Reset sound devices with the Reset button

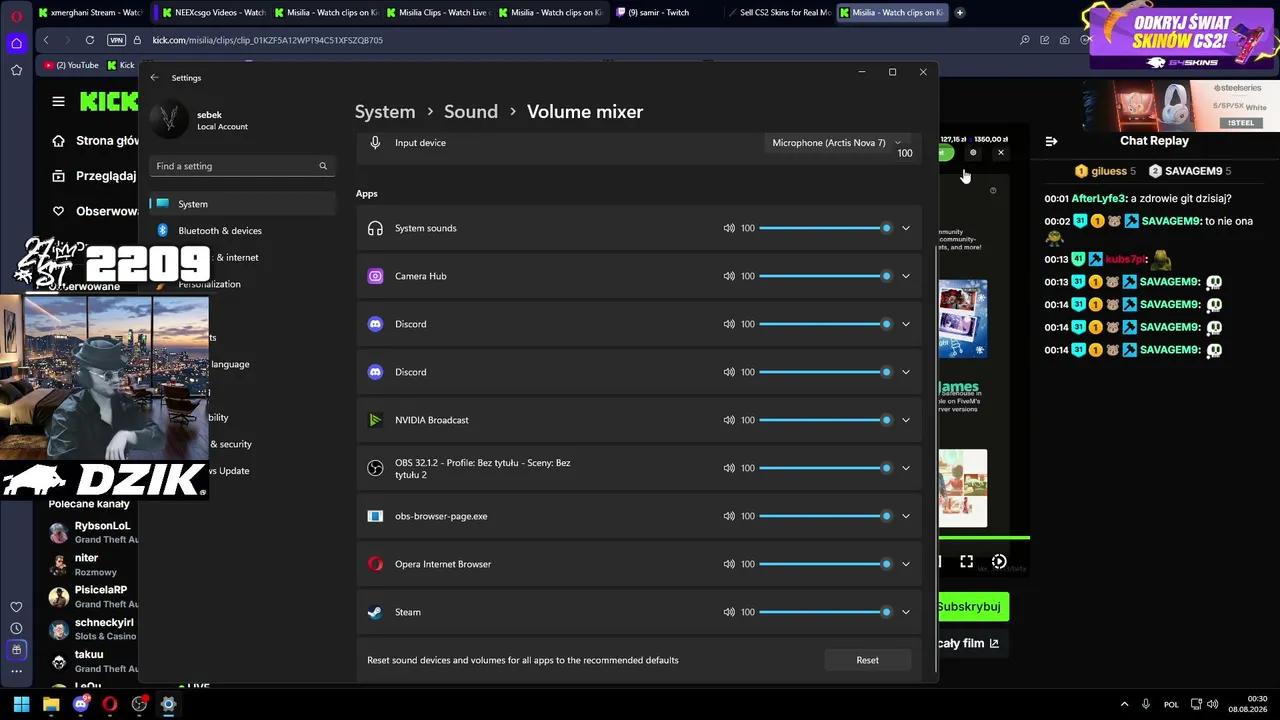coord(868,660)
